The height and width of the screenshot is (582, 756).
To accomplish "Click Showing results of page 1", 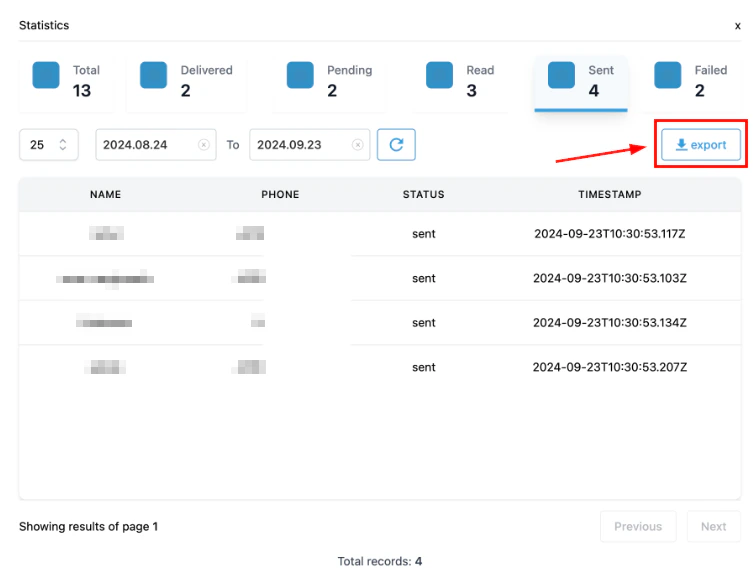I will [x=88, y=527].
